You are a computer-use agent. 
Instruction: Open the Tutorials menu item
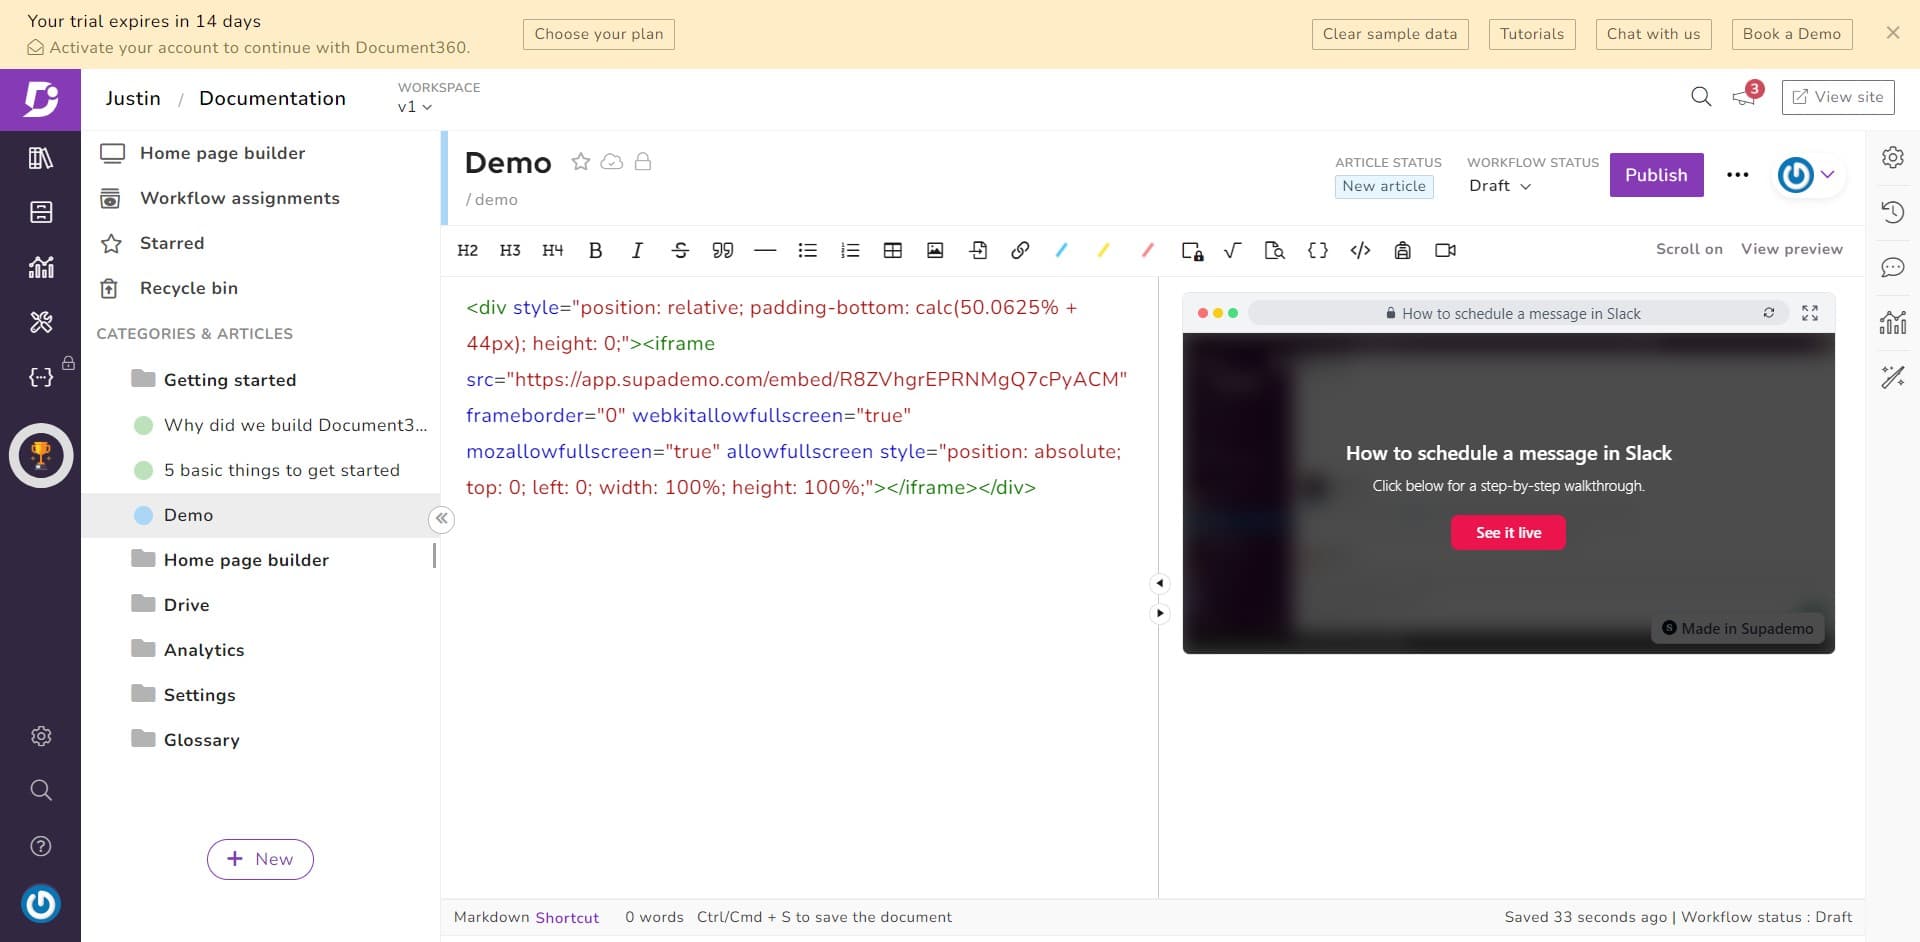[1531, 33]
